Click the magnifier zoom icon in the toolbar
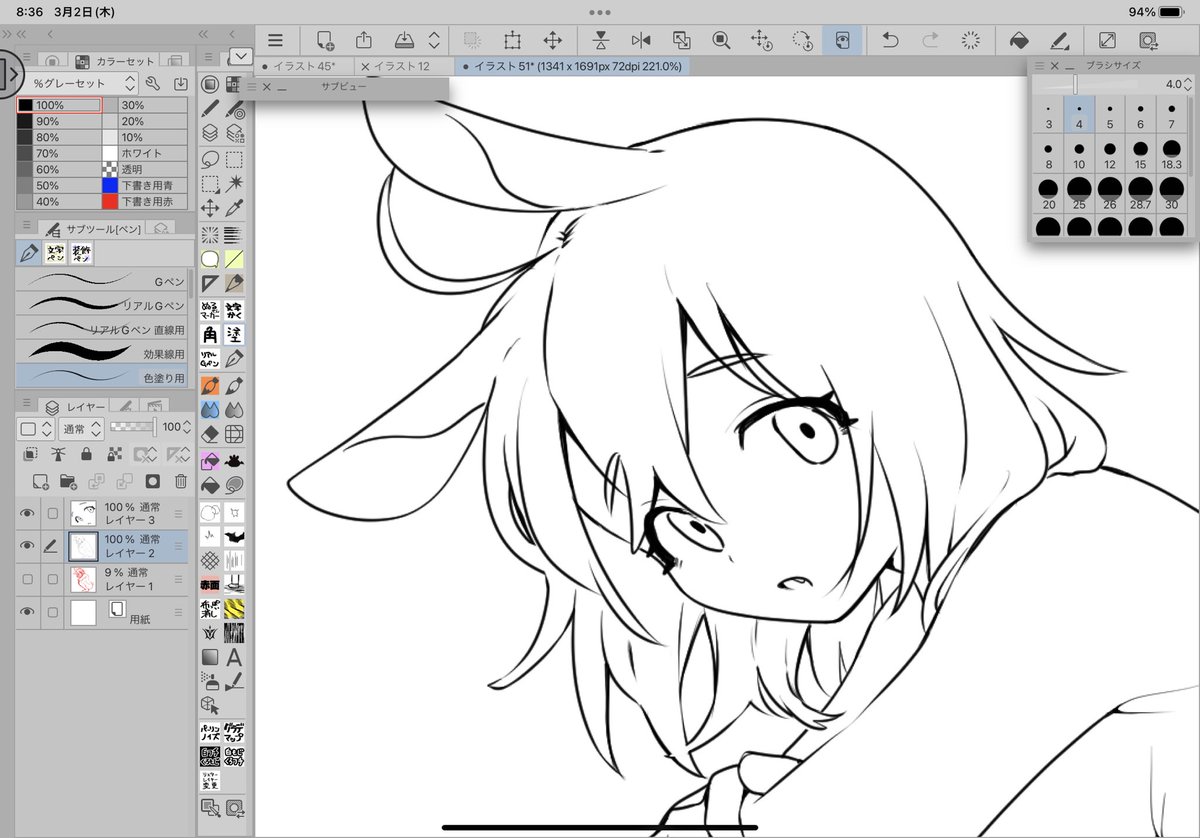The image size is (1200, 838). tap(721, 40)
